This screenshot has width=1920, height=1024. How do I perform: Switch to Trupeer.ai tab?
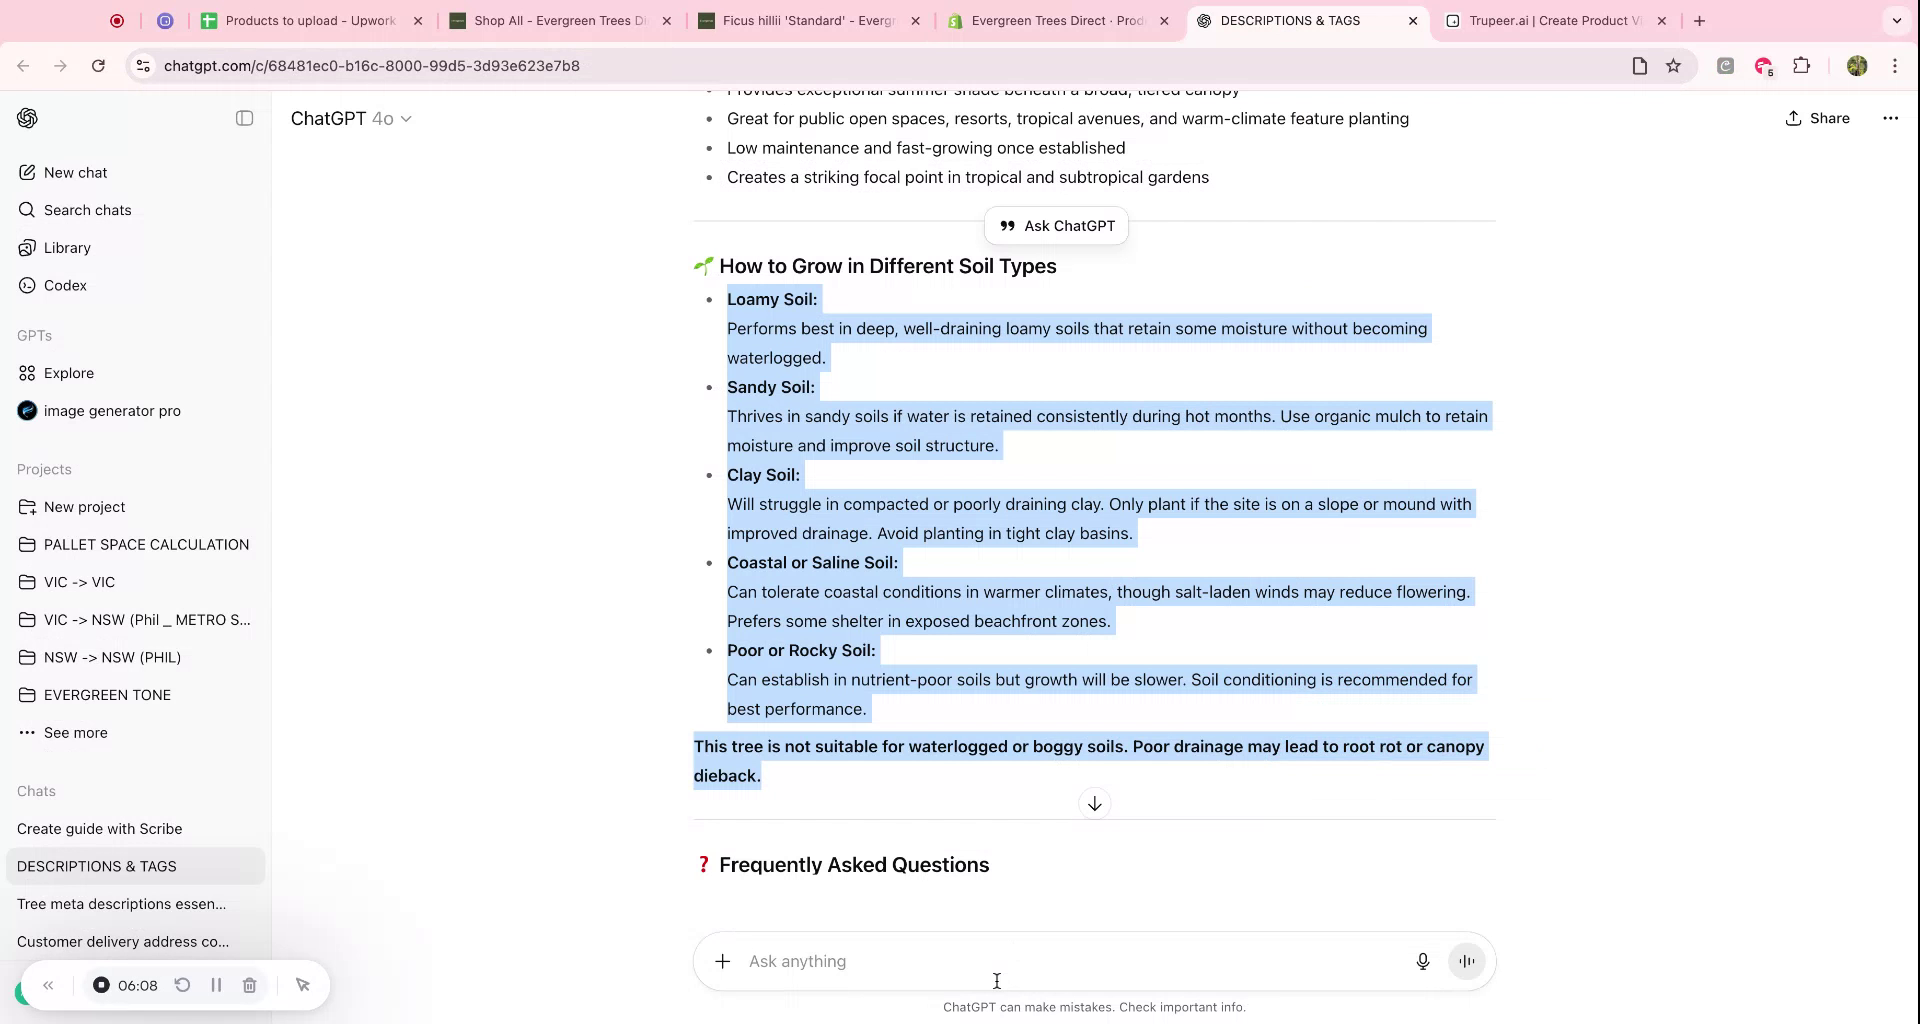[x=1553, y=20]
